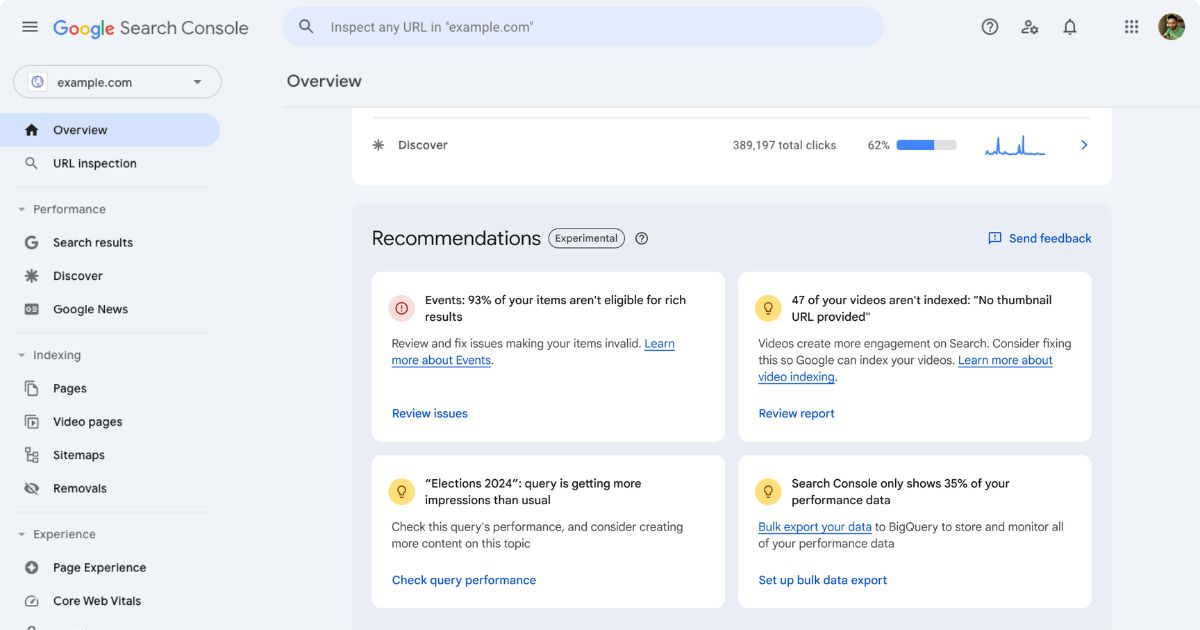Click the Discover 62% progress bar
1200x630 pixels.
[x=926, y=145]
